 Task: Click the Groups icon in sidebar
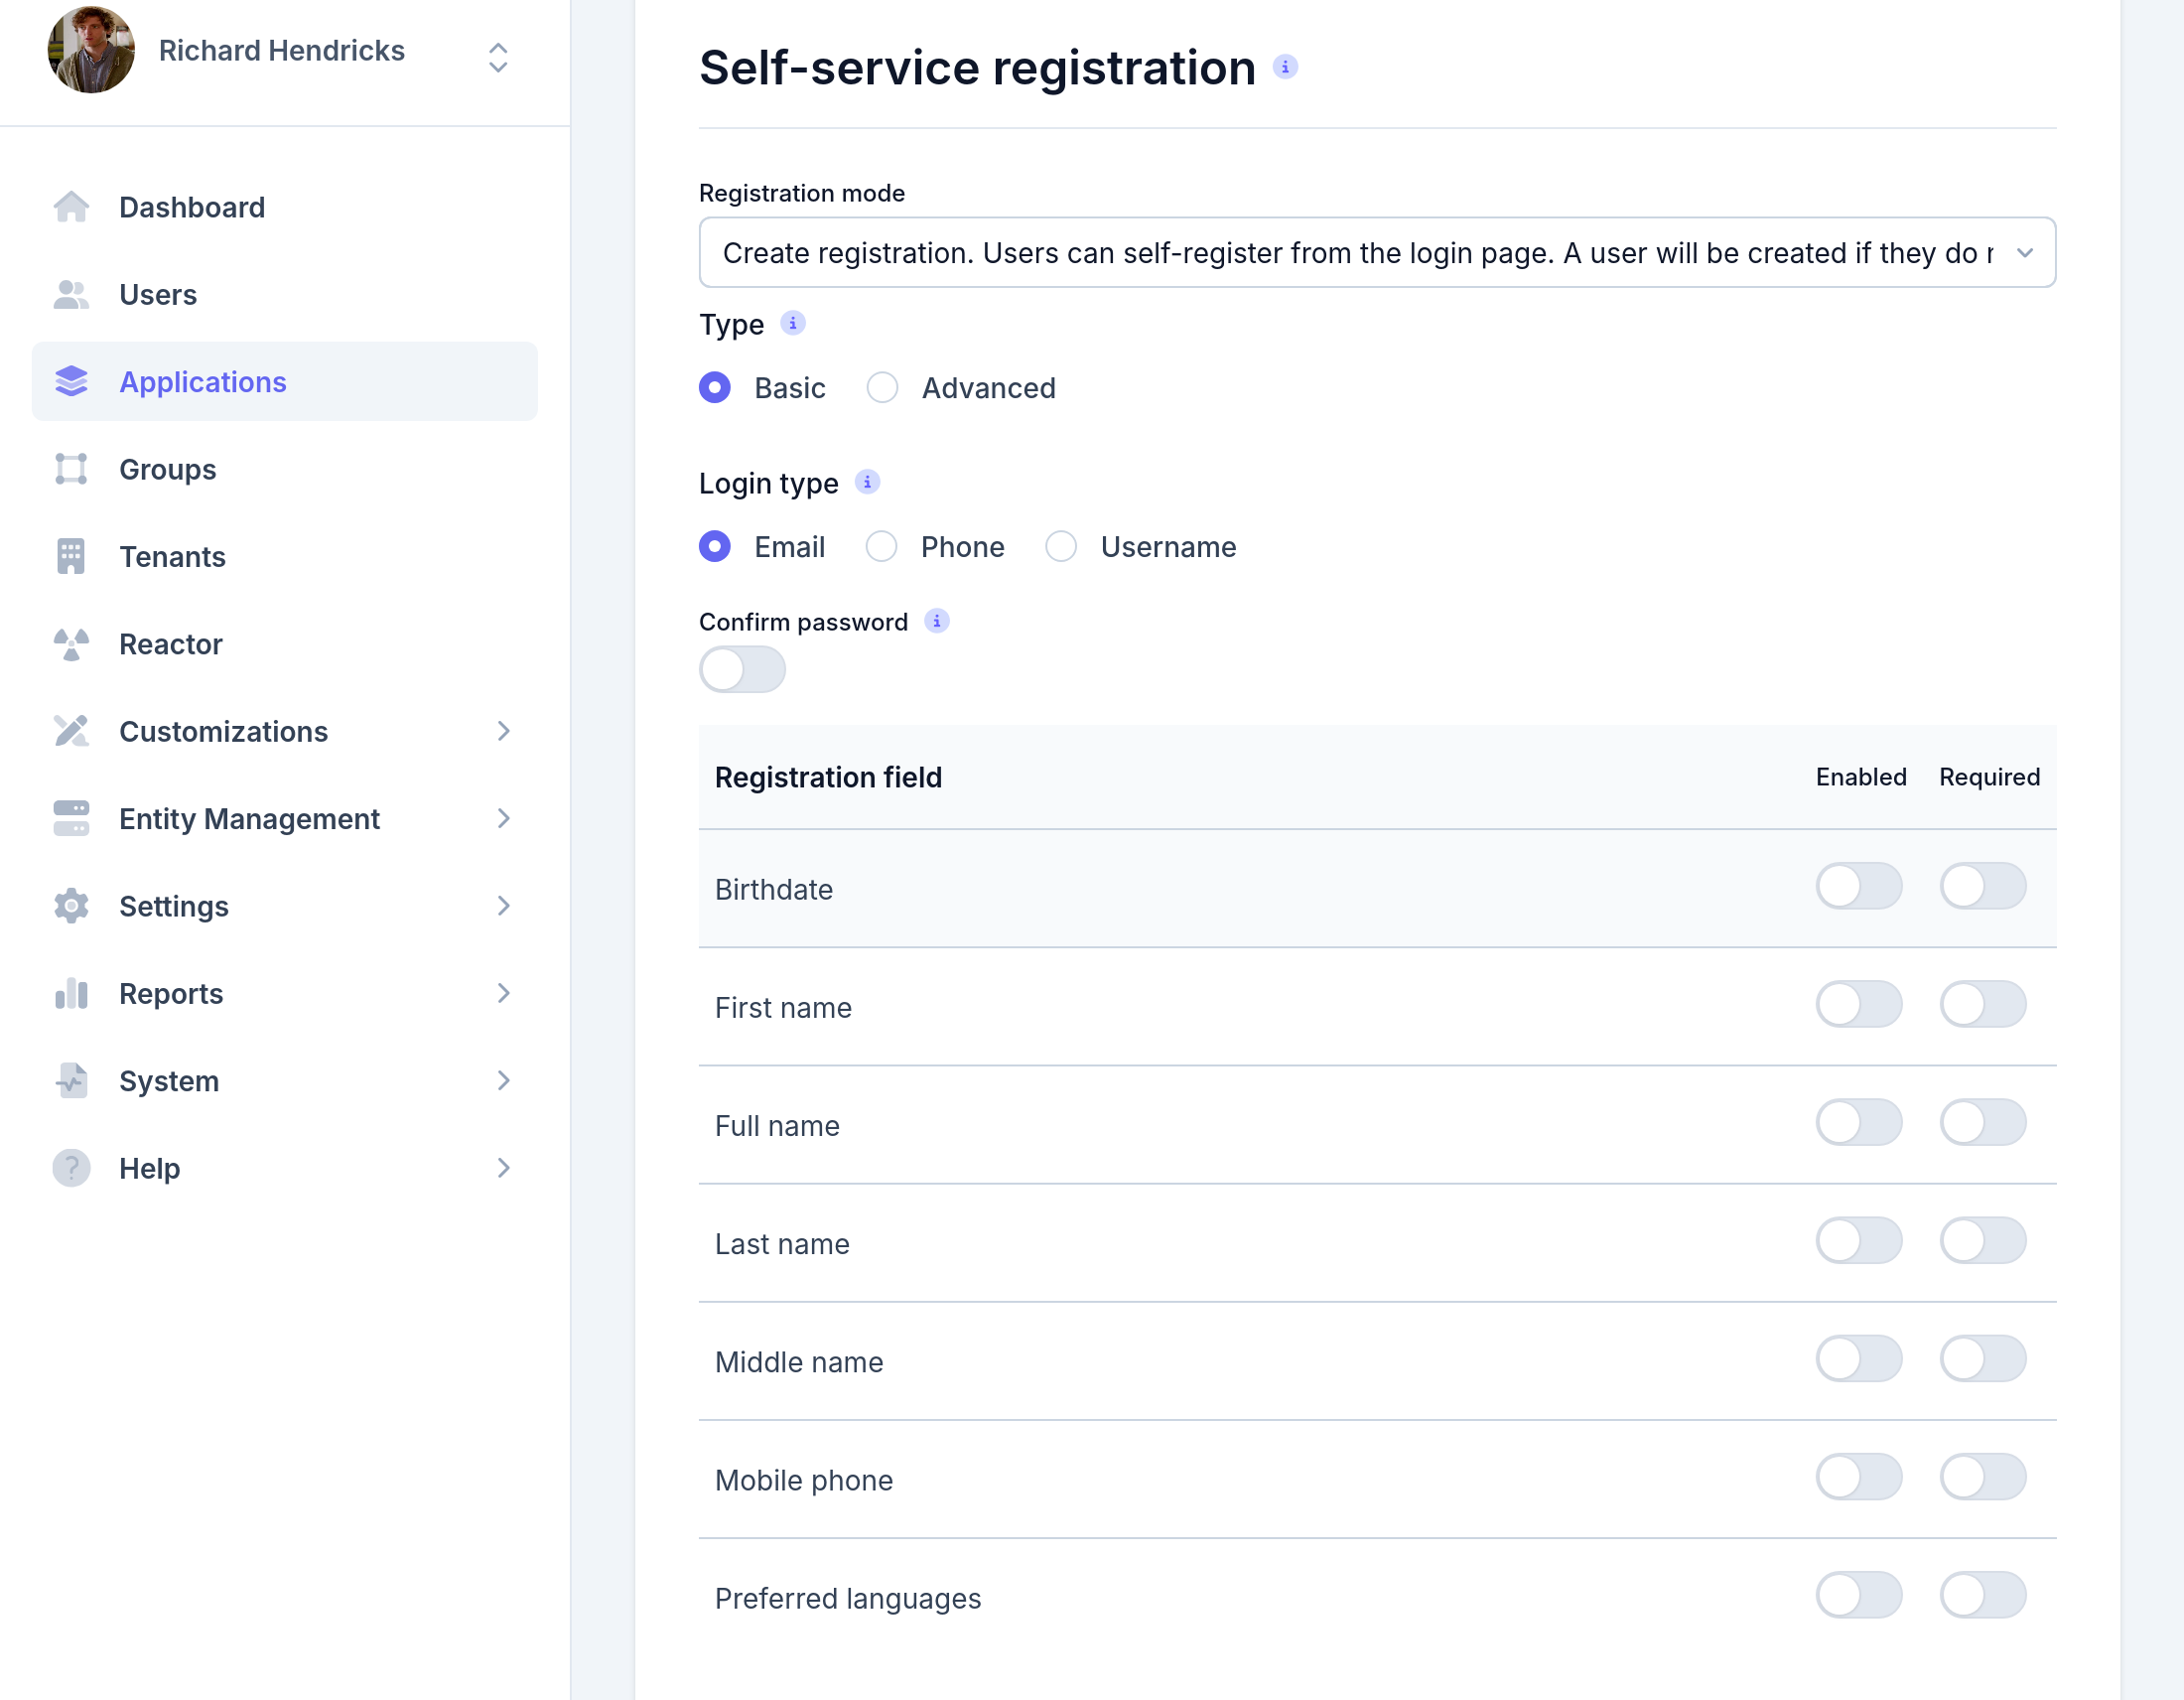[71, 469]
